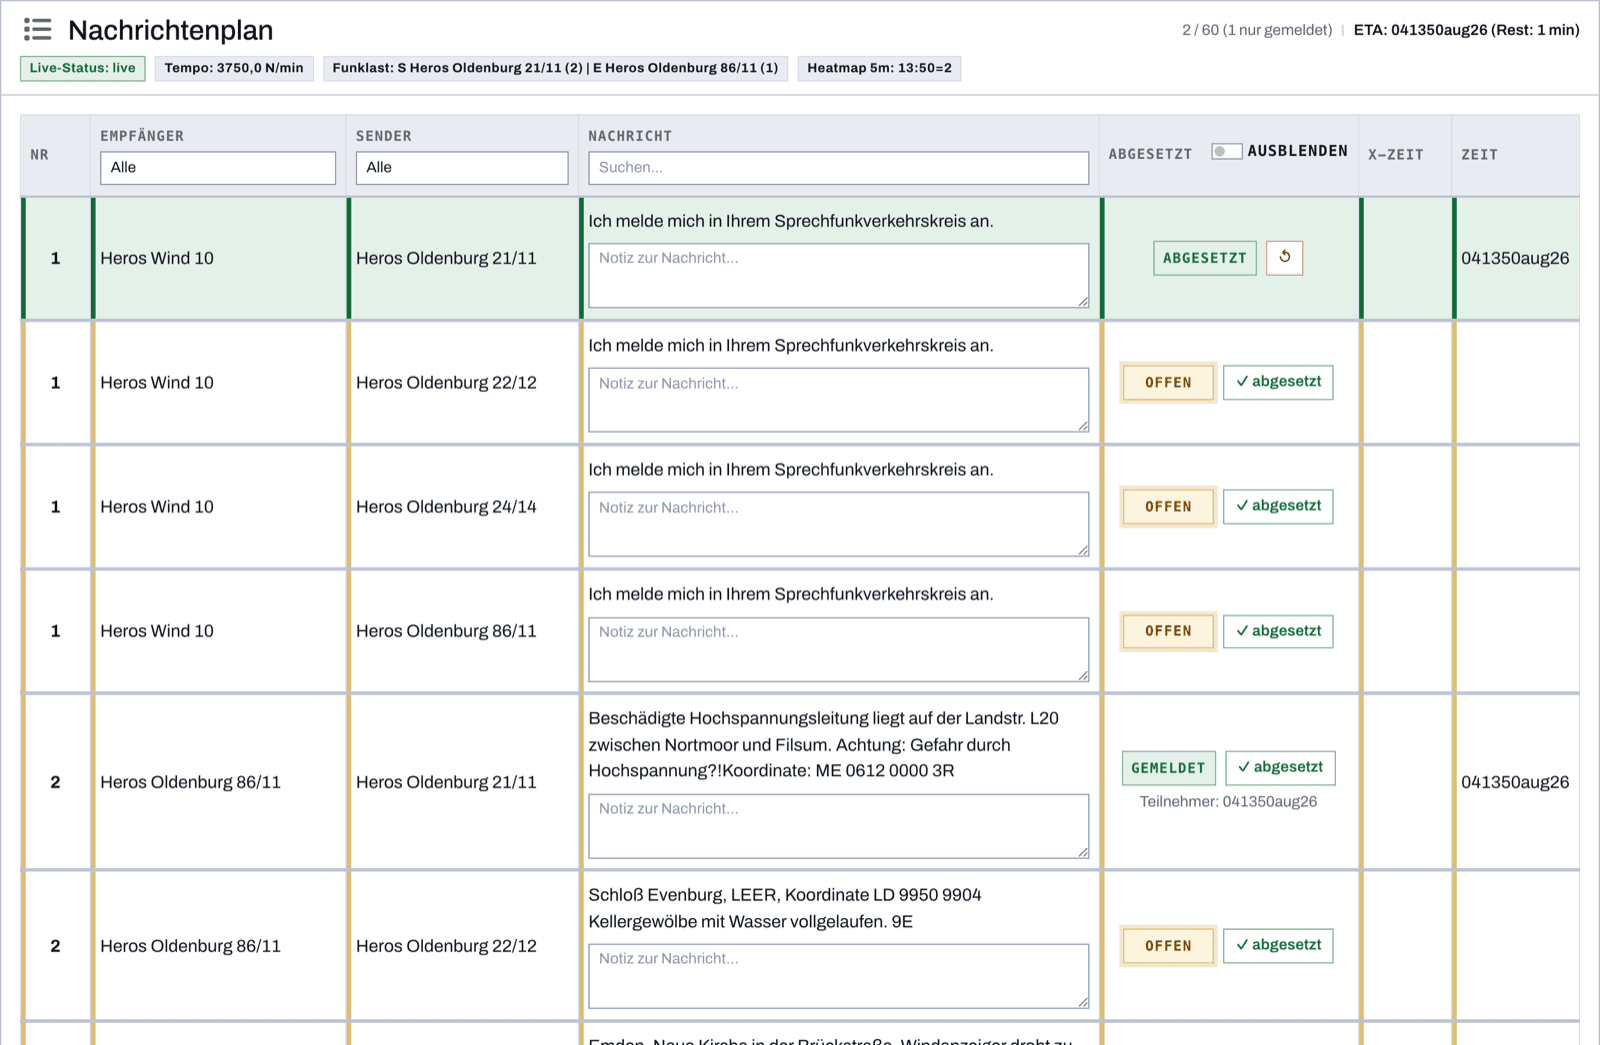The image size is (1600, 1045).
Task: Click the Funklast badge
Action: pos(555,68)
